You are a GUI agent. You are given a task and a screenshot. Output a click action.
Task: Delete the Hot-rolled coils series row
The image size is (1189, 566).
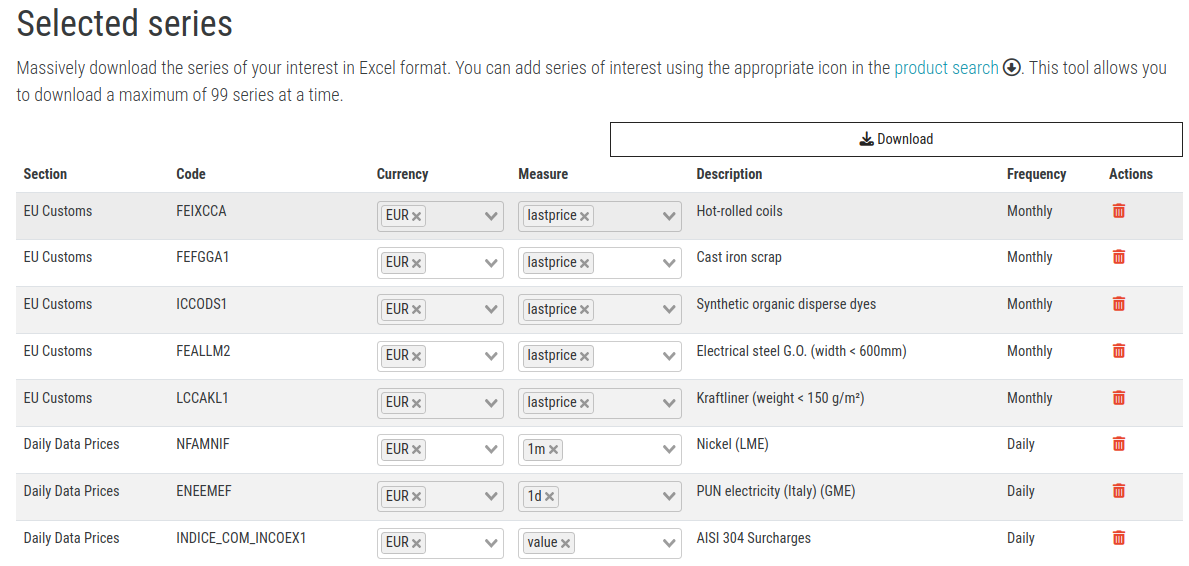pyautogui.click(x=1118, y=211)
